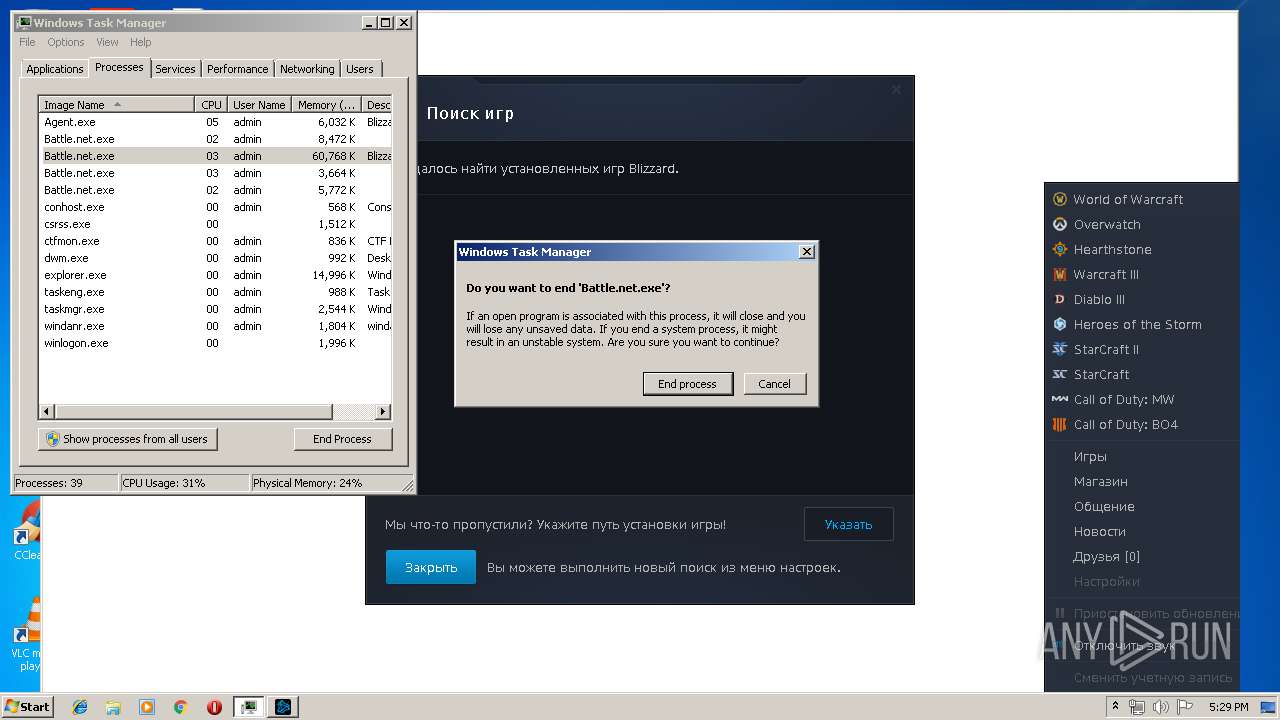Viewport: 1280px width, 720px height.
Task: Select ctfmon.exe process row
Action: coord(215,241)
